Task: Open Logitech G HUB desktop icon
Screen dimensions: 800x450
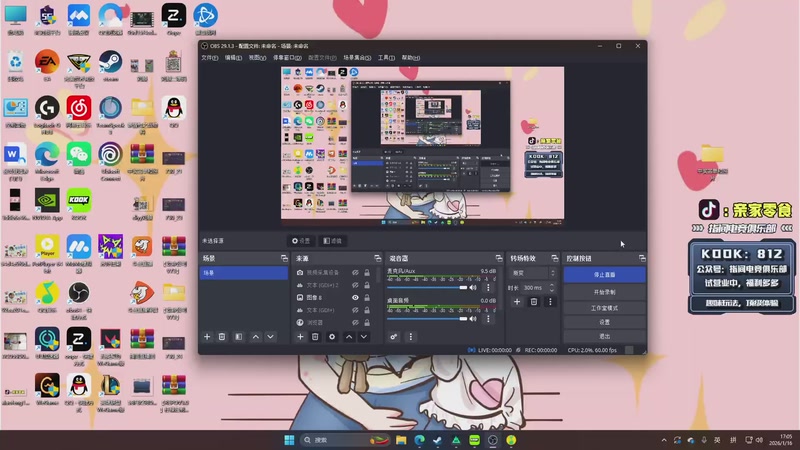Action: coord(47,115)
